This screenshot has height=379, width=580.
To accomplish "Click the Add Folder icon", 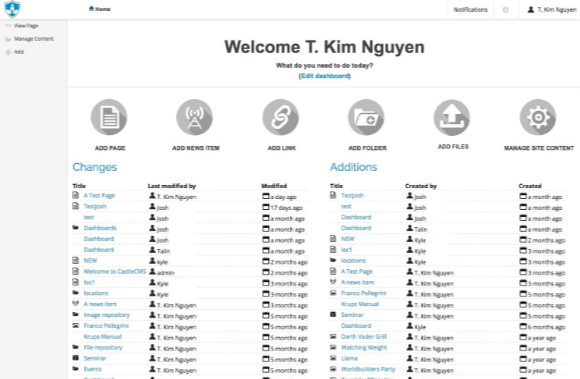I will [x=366, y=117].
